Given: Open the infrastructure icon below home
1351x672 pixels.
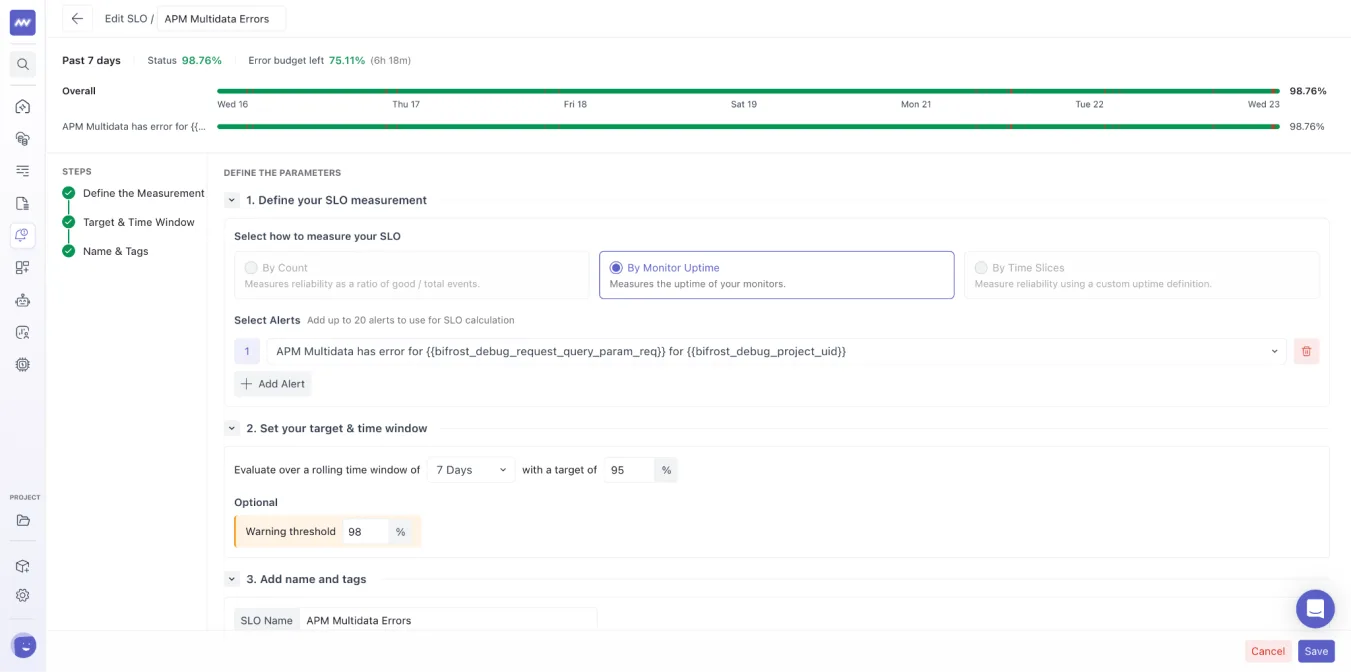Looking at the screenshot, I should click(x=22, y=138).
